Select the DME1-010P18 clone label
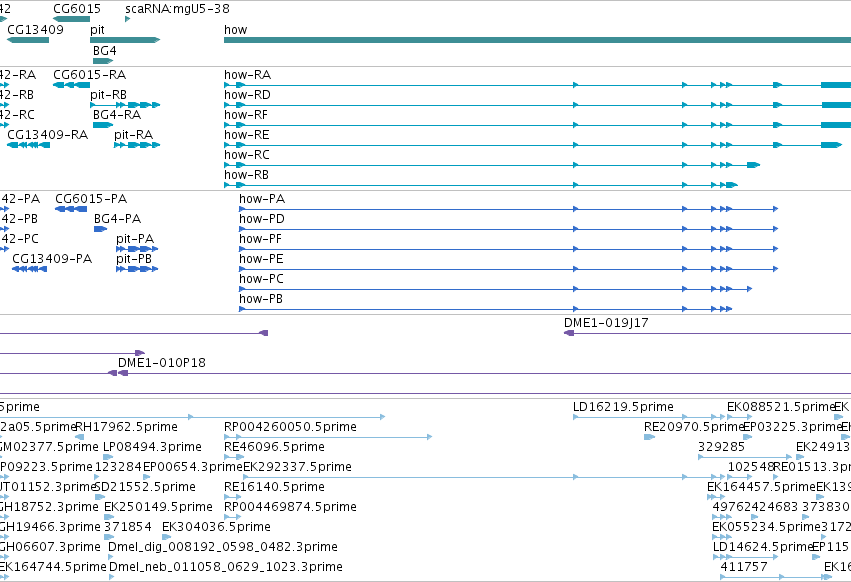The height and width of the screenshot is (582, 851). (x=162, y=363)
